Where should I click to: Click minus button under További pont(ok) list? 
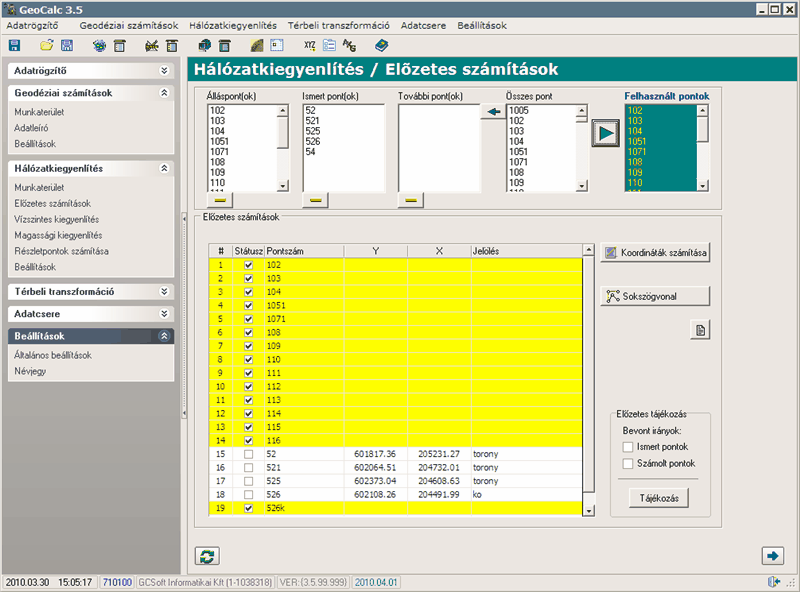pos(411,200)
